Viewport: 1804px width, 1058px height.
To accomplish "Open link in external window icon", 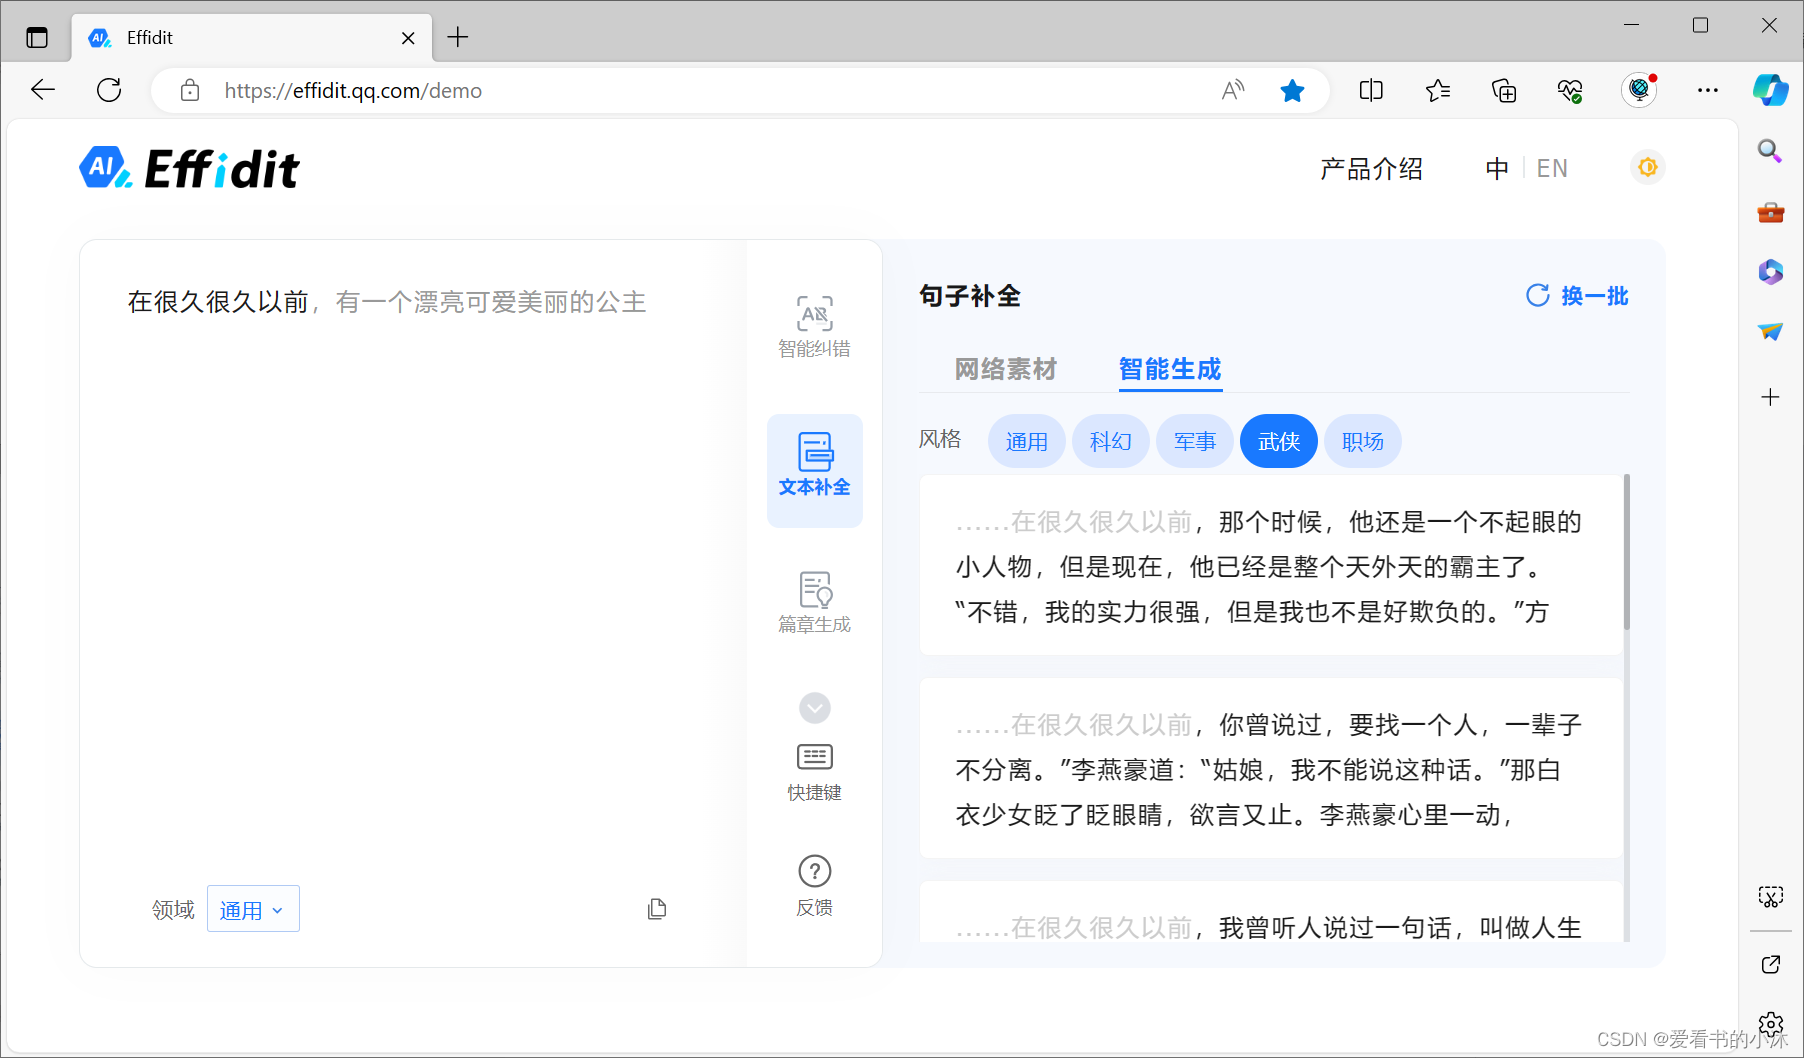I will (1770, 964).
